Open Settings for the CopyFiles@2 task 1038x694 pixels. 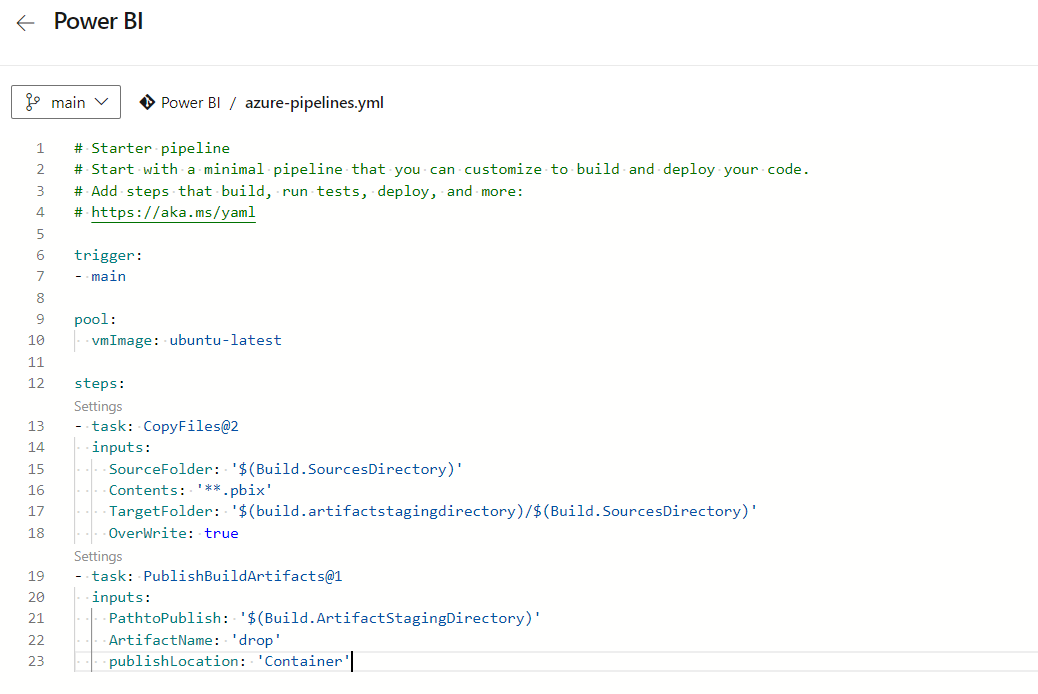97,405
